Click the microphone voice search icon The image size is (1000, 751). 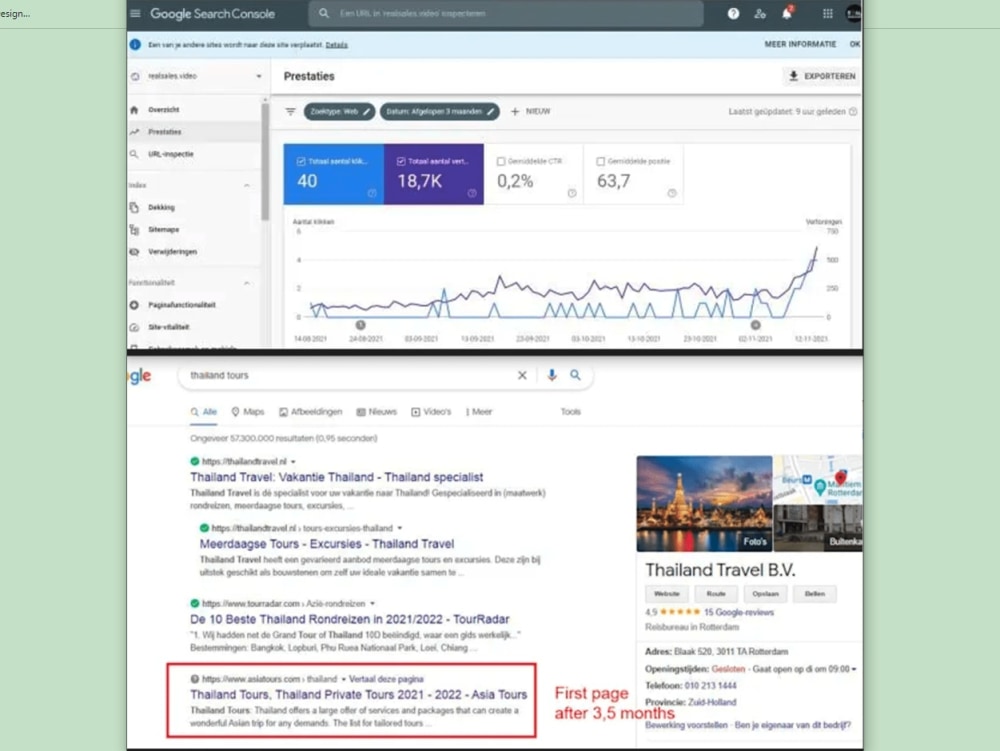pyautogui.click(x=552, y=376)
